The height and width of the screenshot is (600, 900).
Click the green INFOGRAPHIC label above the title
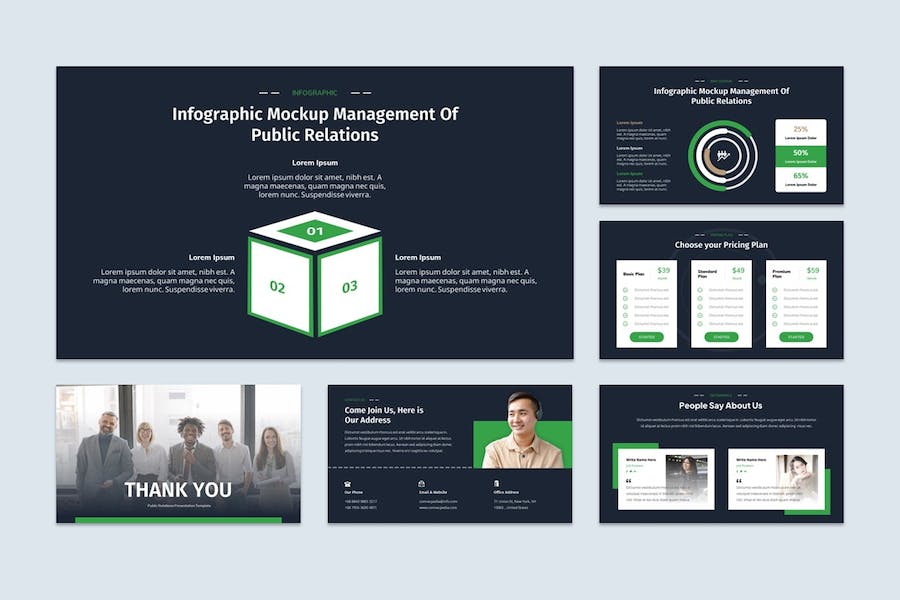point(315,92)
